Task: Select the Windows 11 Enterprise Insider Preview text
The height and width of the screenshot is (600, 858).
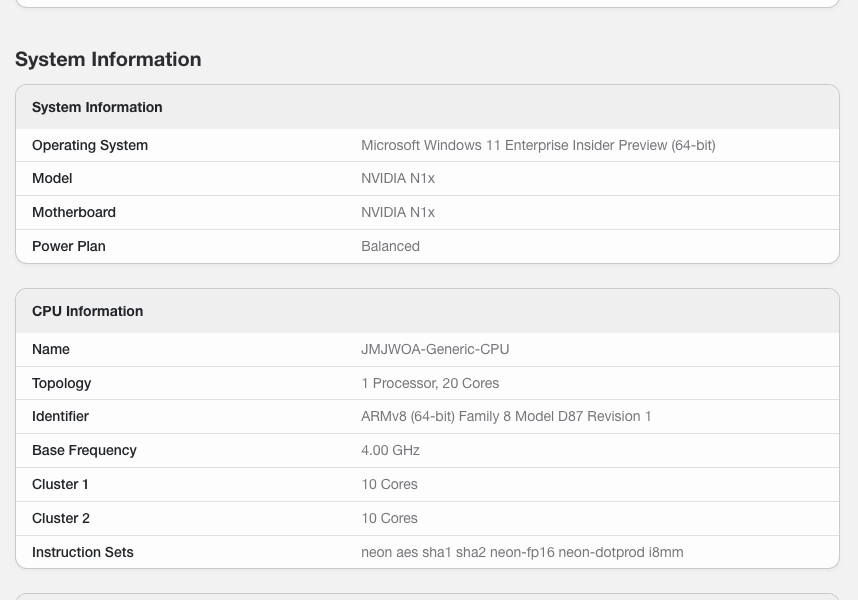Action: coord(538,145)
